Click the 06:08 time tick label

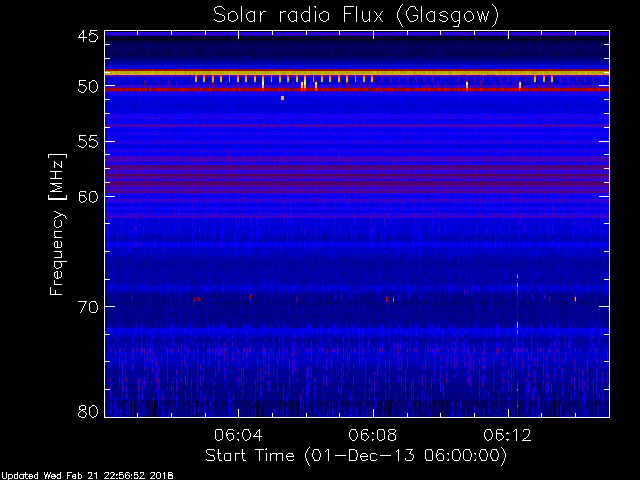pyautogui.click(x=373, y=435)
